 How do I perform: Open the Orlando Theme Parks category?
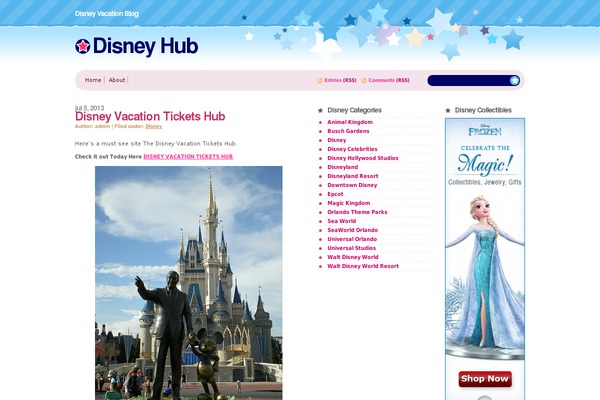pyautogui.click(x=357, y=212)
